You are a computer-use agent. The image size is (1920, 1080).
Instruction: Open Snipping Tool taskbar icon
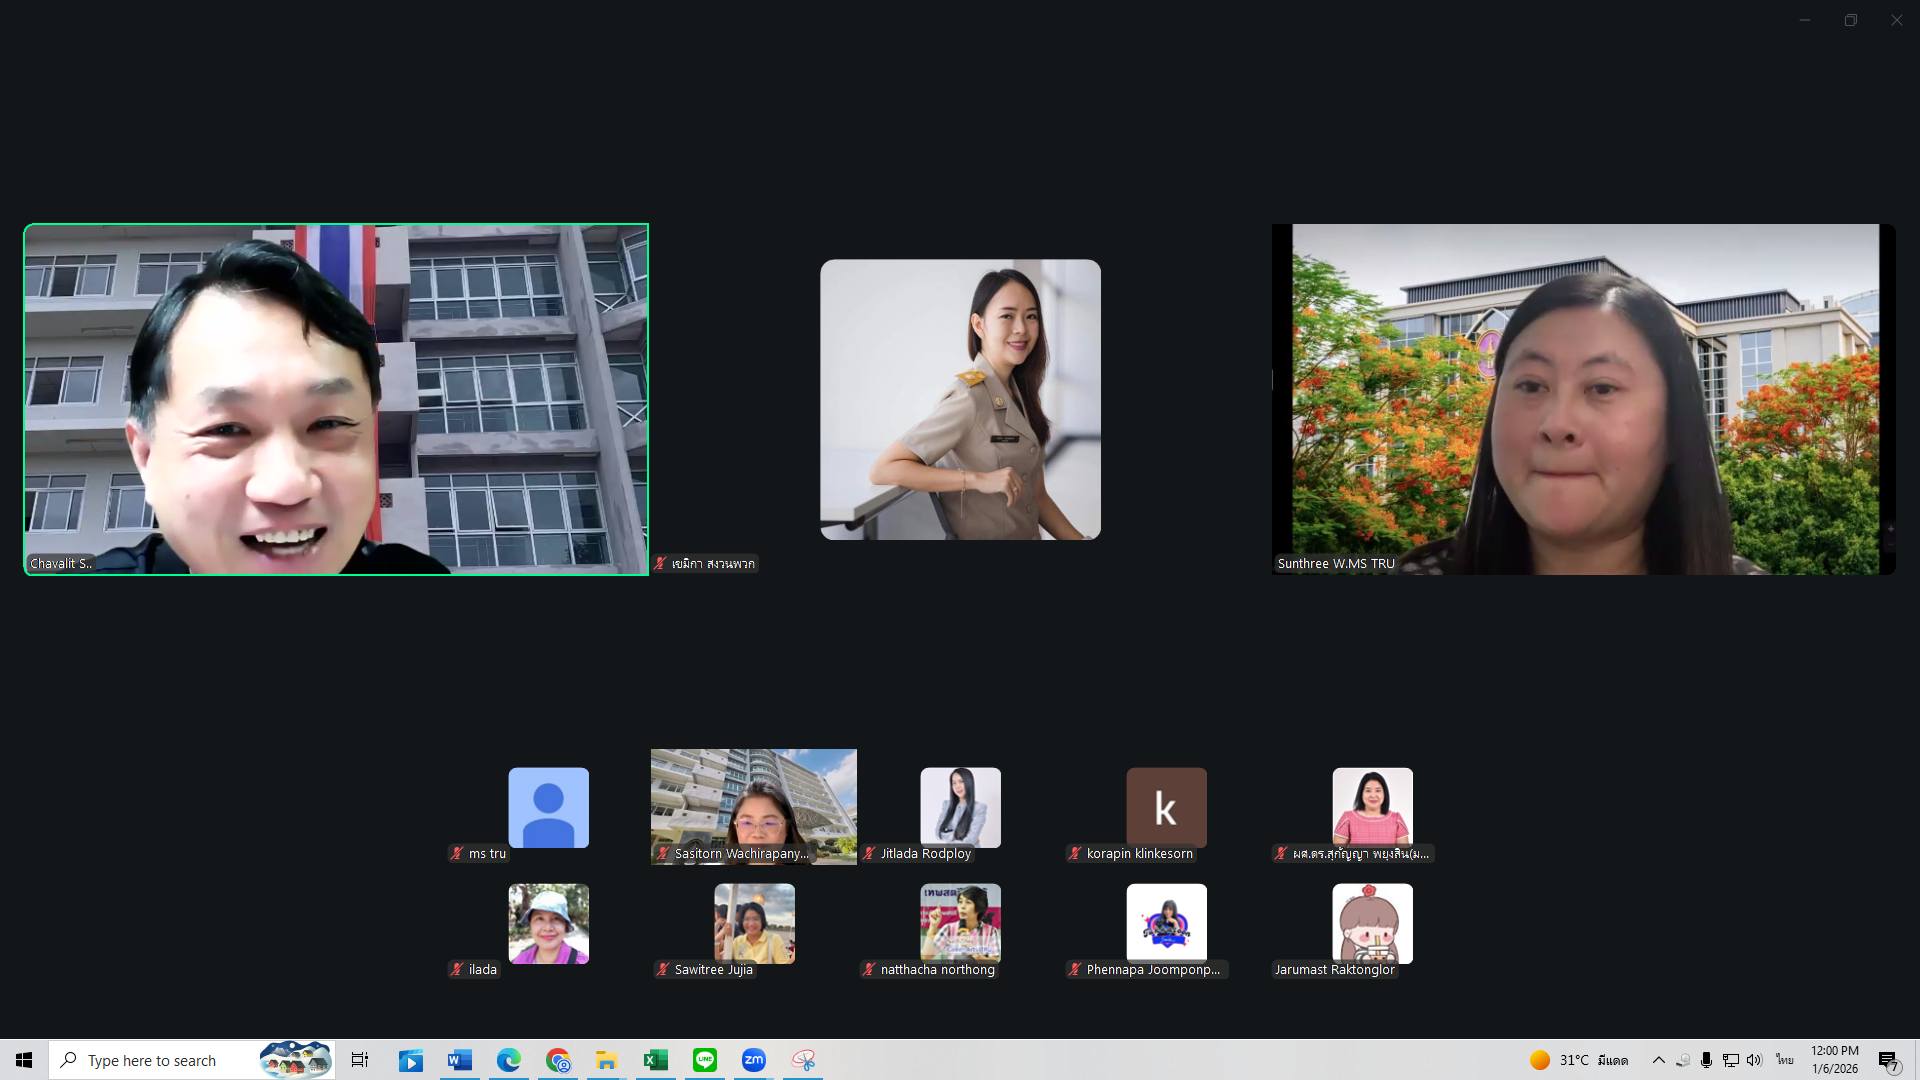coord(803,1060)
